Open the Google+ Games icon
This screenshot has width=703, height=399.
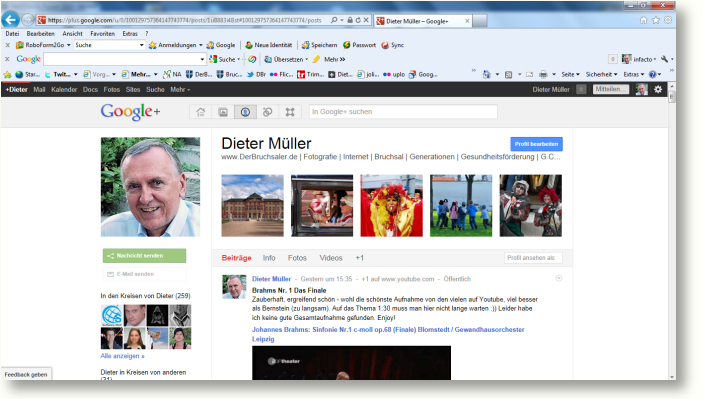click(x=290, y=112)
